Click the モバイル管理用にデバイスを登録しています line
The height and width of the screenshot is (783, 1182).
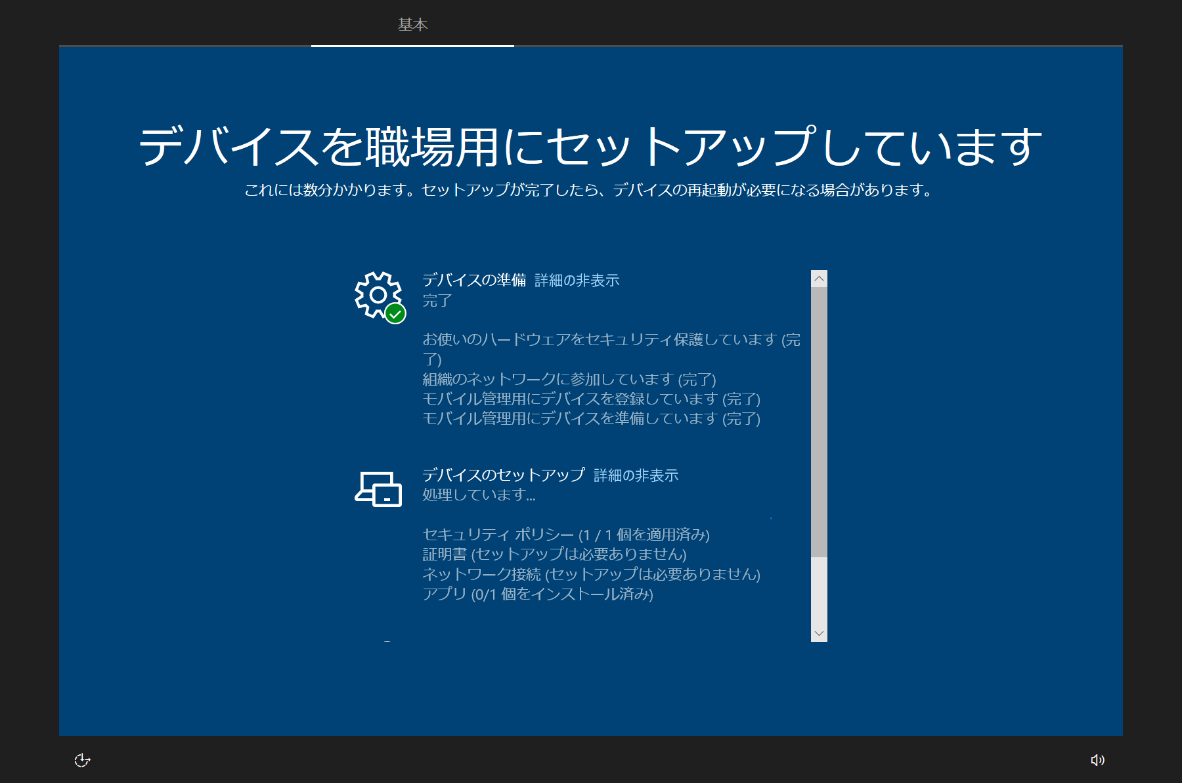(x=590, y=398)
